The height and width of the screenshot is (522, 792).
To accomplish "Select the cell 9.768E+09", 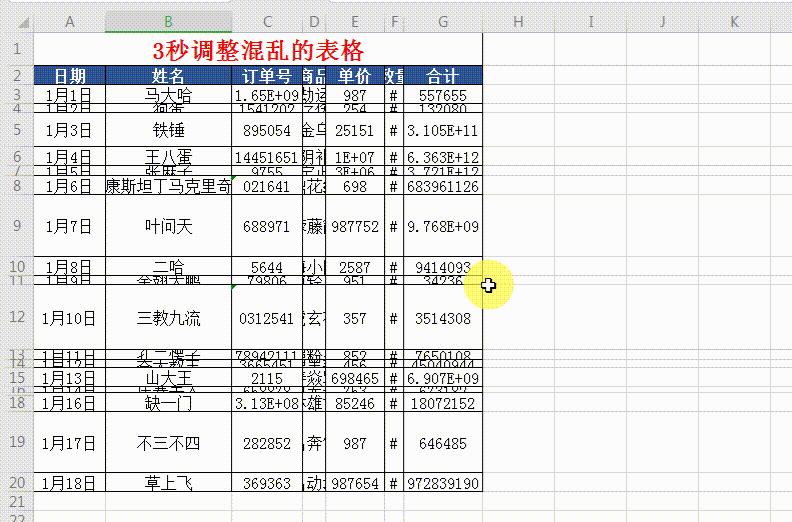I will point(443,226).
